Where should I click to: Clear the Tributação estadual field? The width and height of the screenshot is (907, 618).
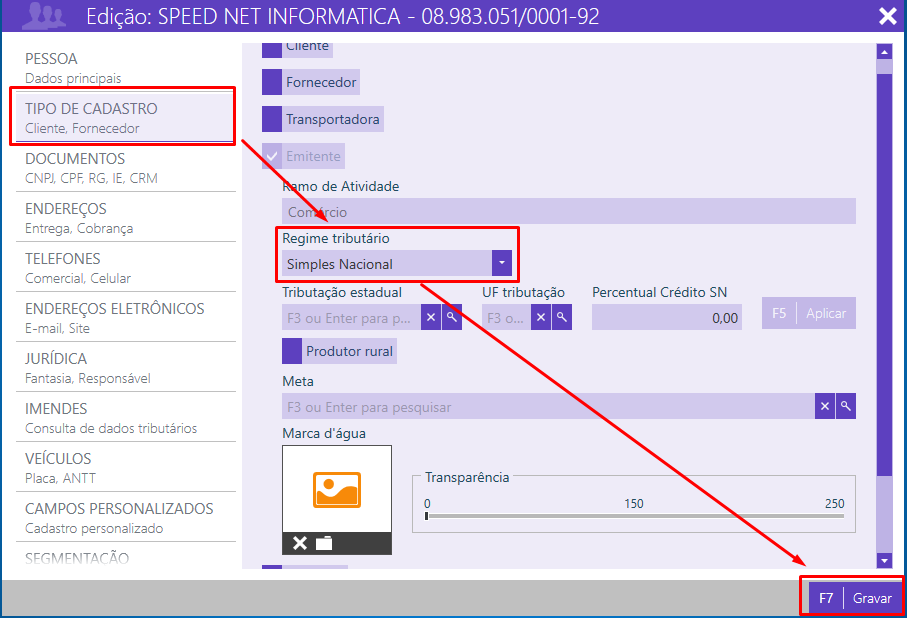pyautogui.click(x=430, y=317)
